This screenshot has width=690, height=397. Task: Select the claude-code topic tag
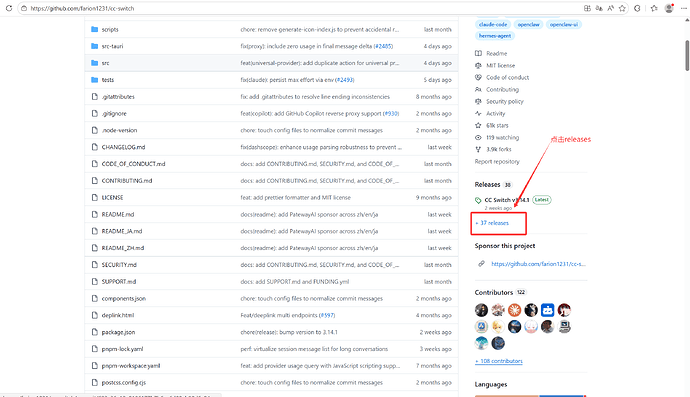click(x=493, y=25)
